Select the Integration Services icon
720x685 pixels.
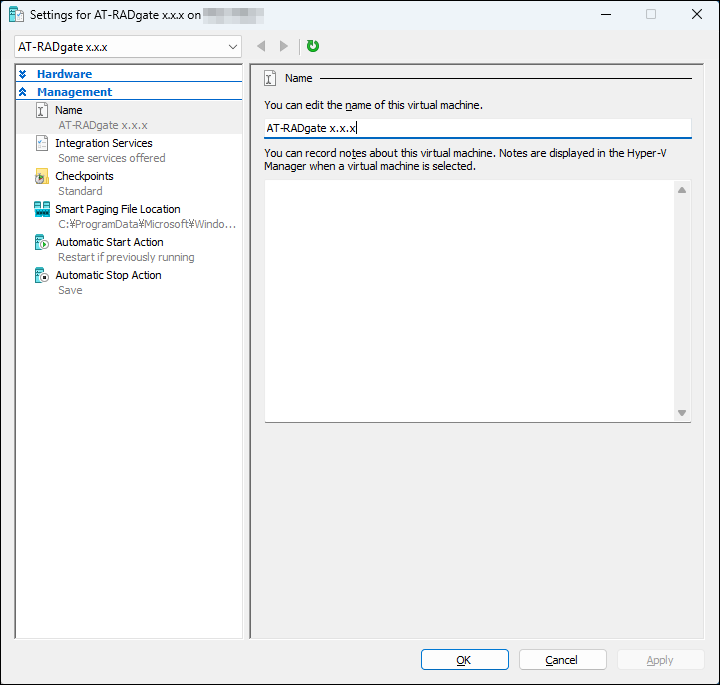(42, 144)
